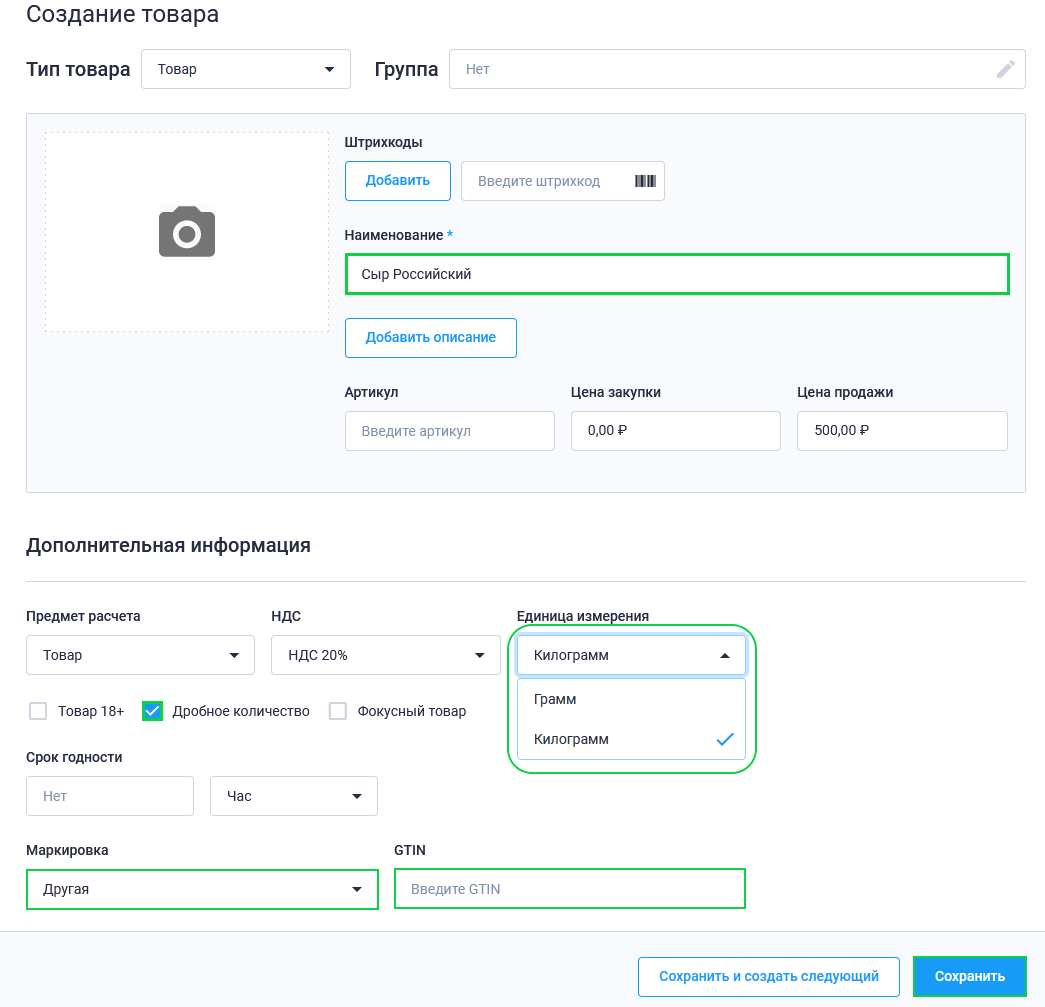Click the GTIN label
The height and width of the screenshot is (1007, 1045).
pos(410,850)
